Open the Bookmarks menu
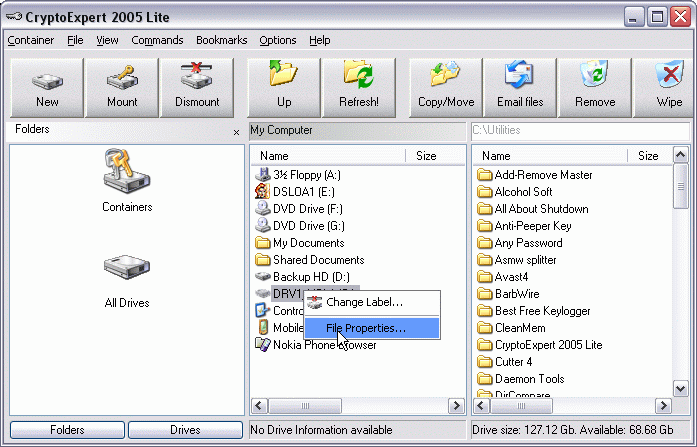Image resolution: width=697 pixels, height=447 pixels. tap(221, 40)
